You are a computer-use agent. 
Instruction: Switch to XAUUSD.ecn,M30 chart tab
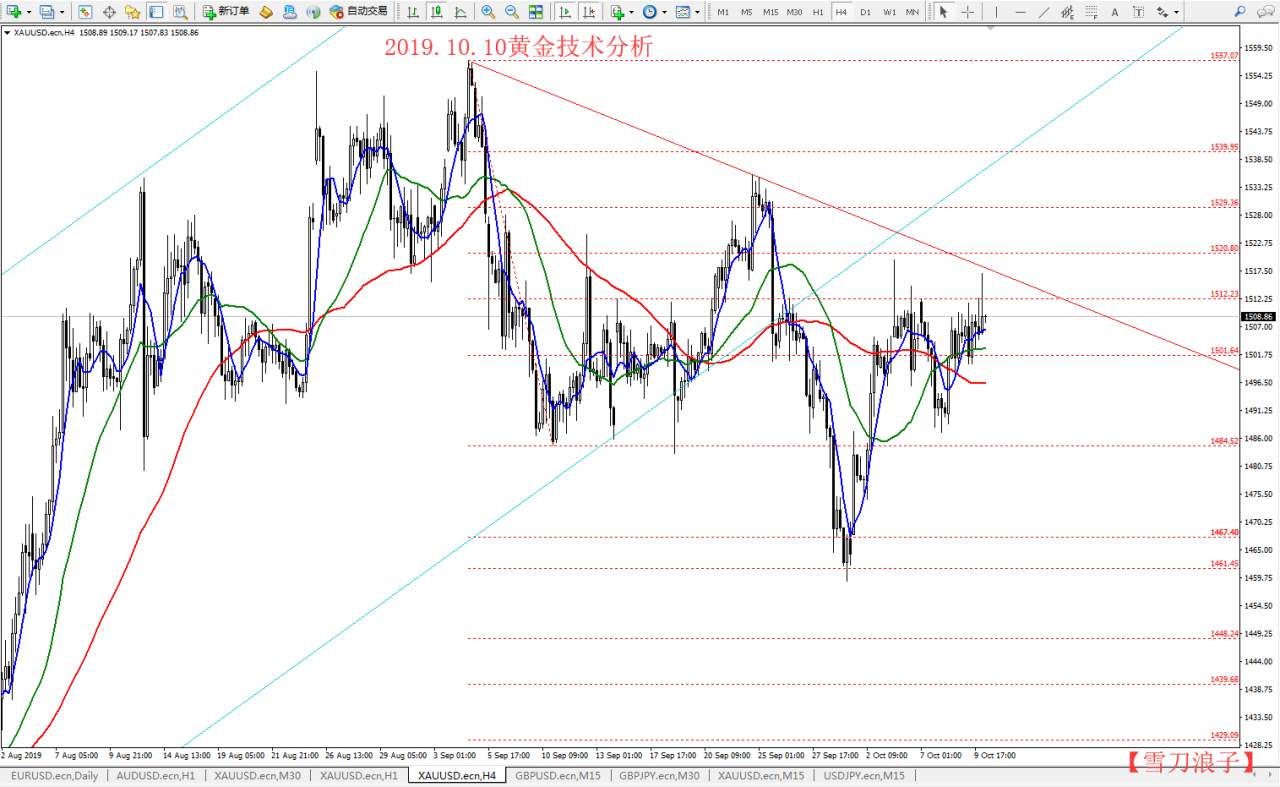(257, 775)
